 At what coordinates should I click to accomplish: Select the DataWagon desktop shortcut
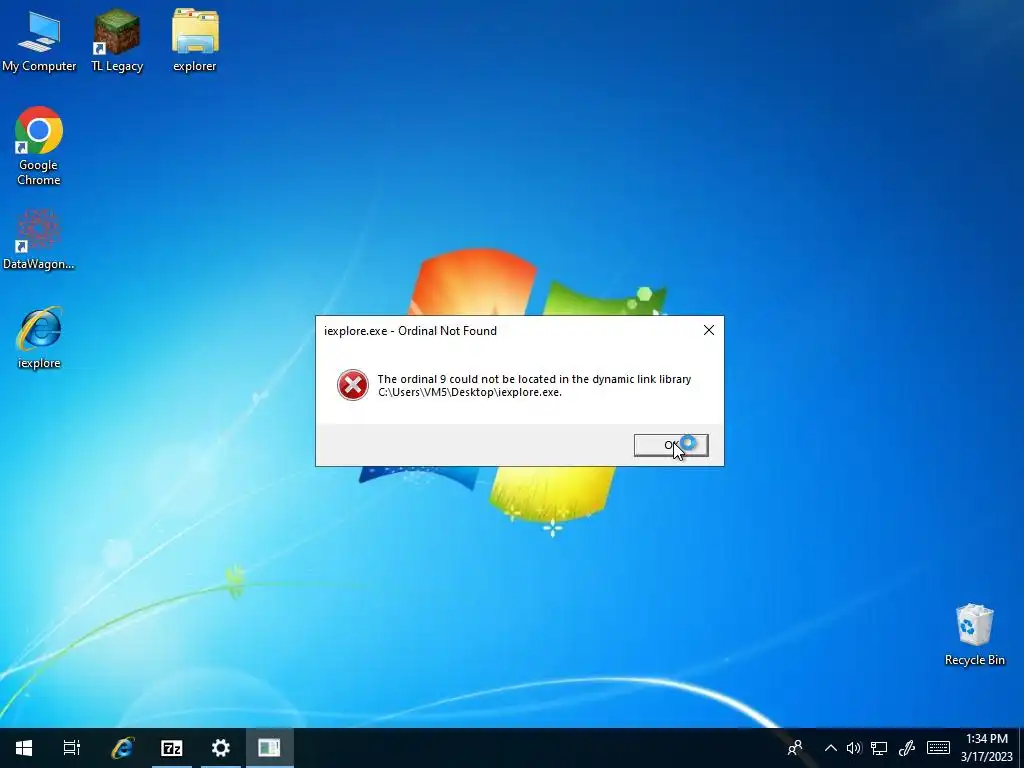pos(39,239)
